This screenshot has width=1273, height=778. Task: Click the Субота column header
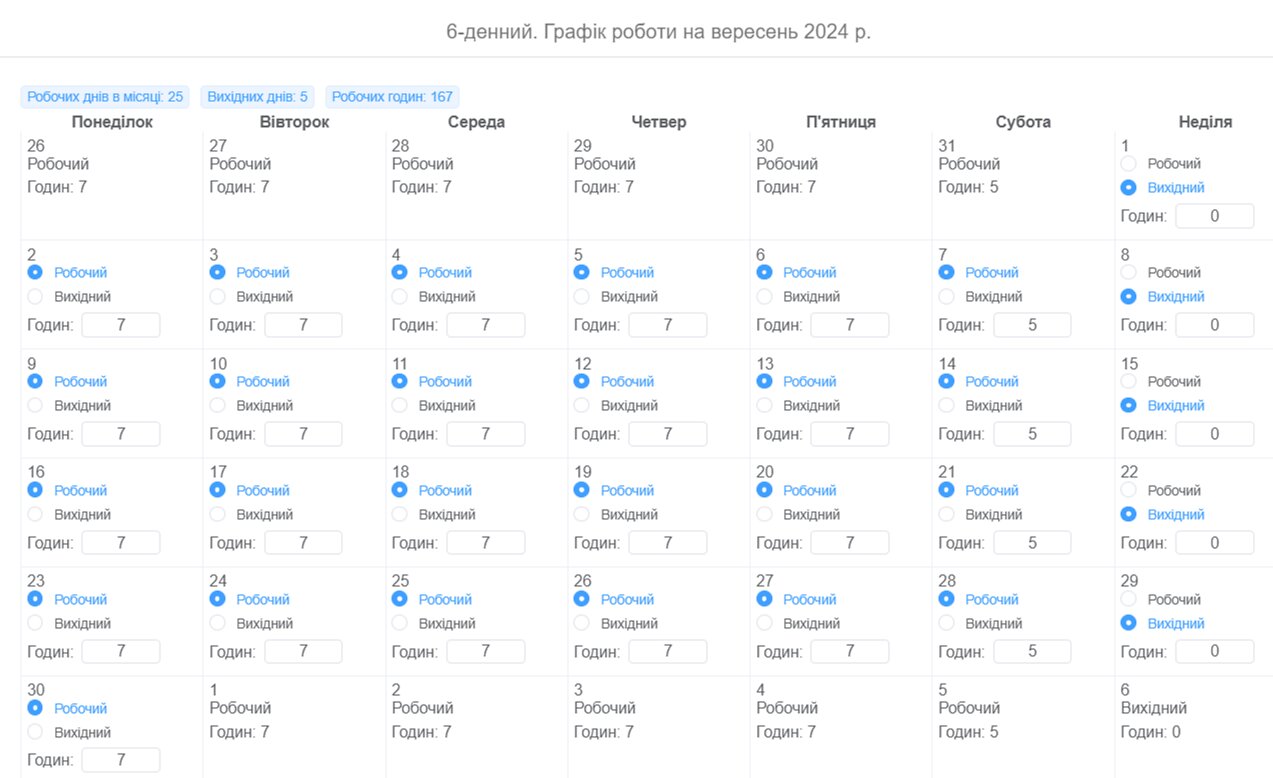[1023, 122]
